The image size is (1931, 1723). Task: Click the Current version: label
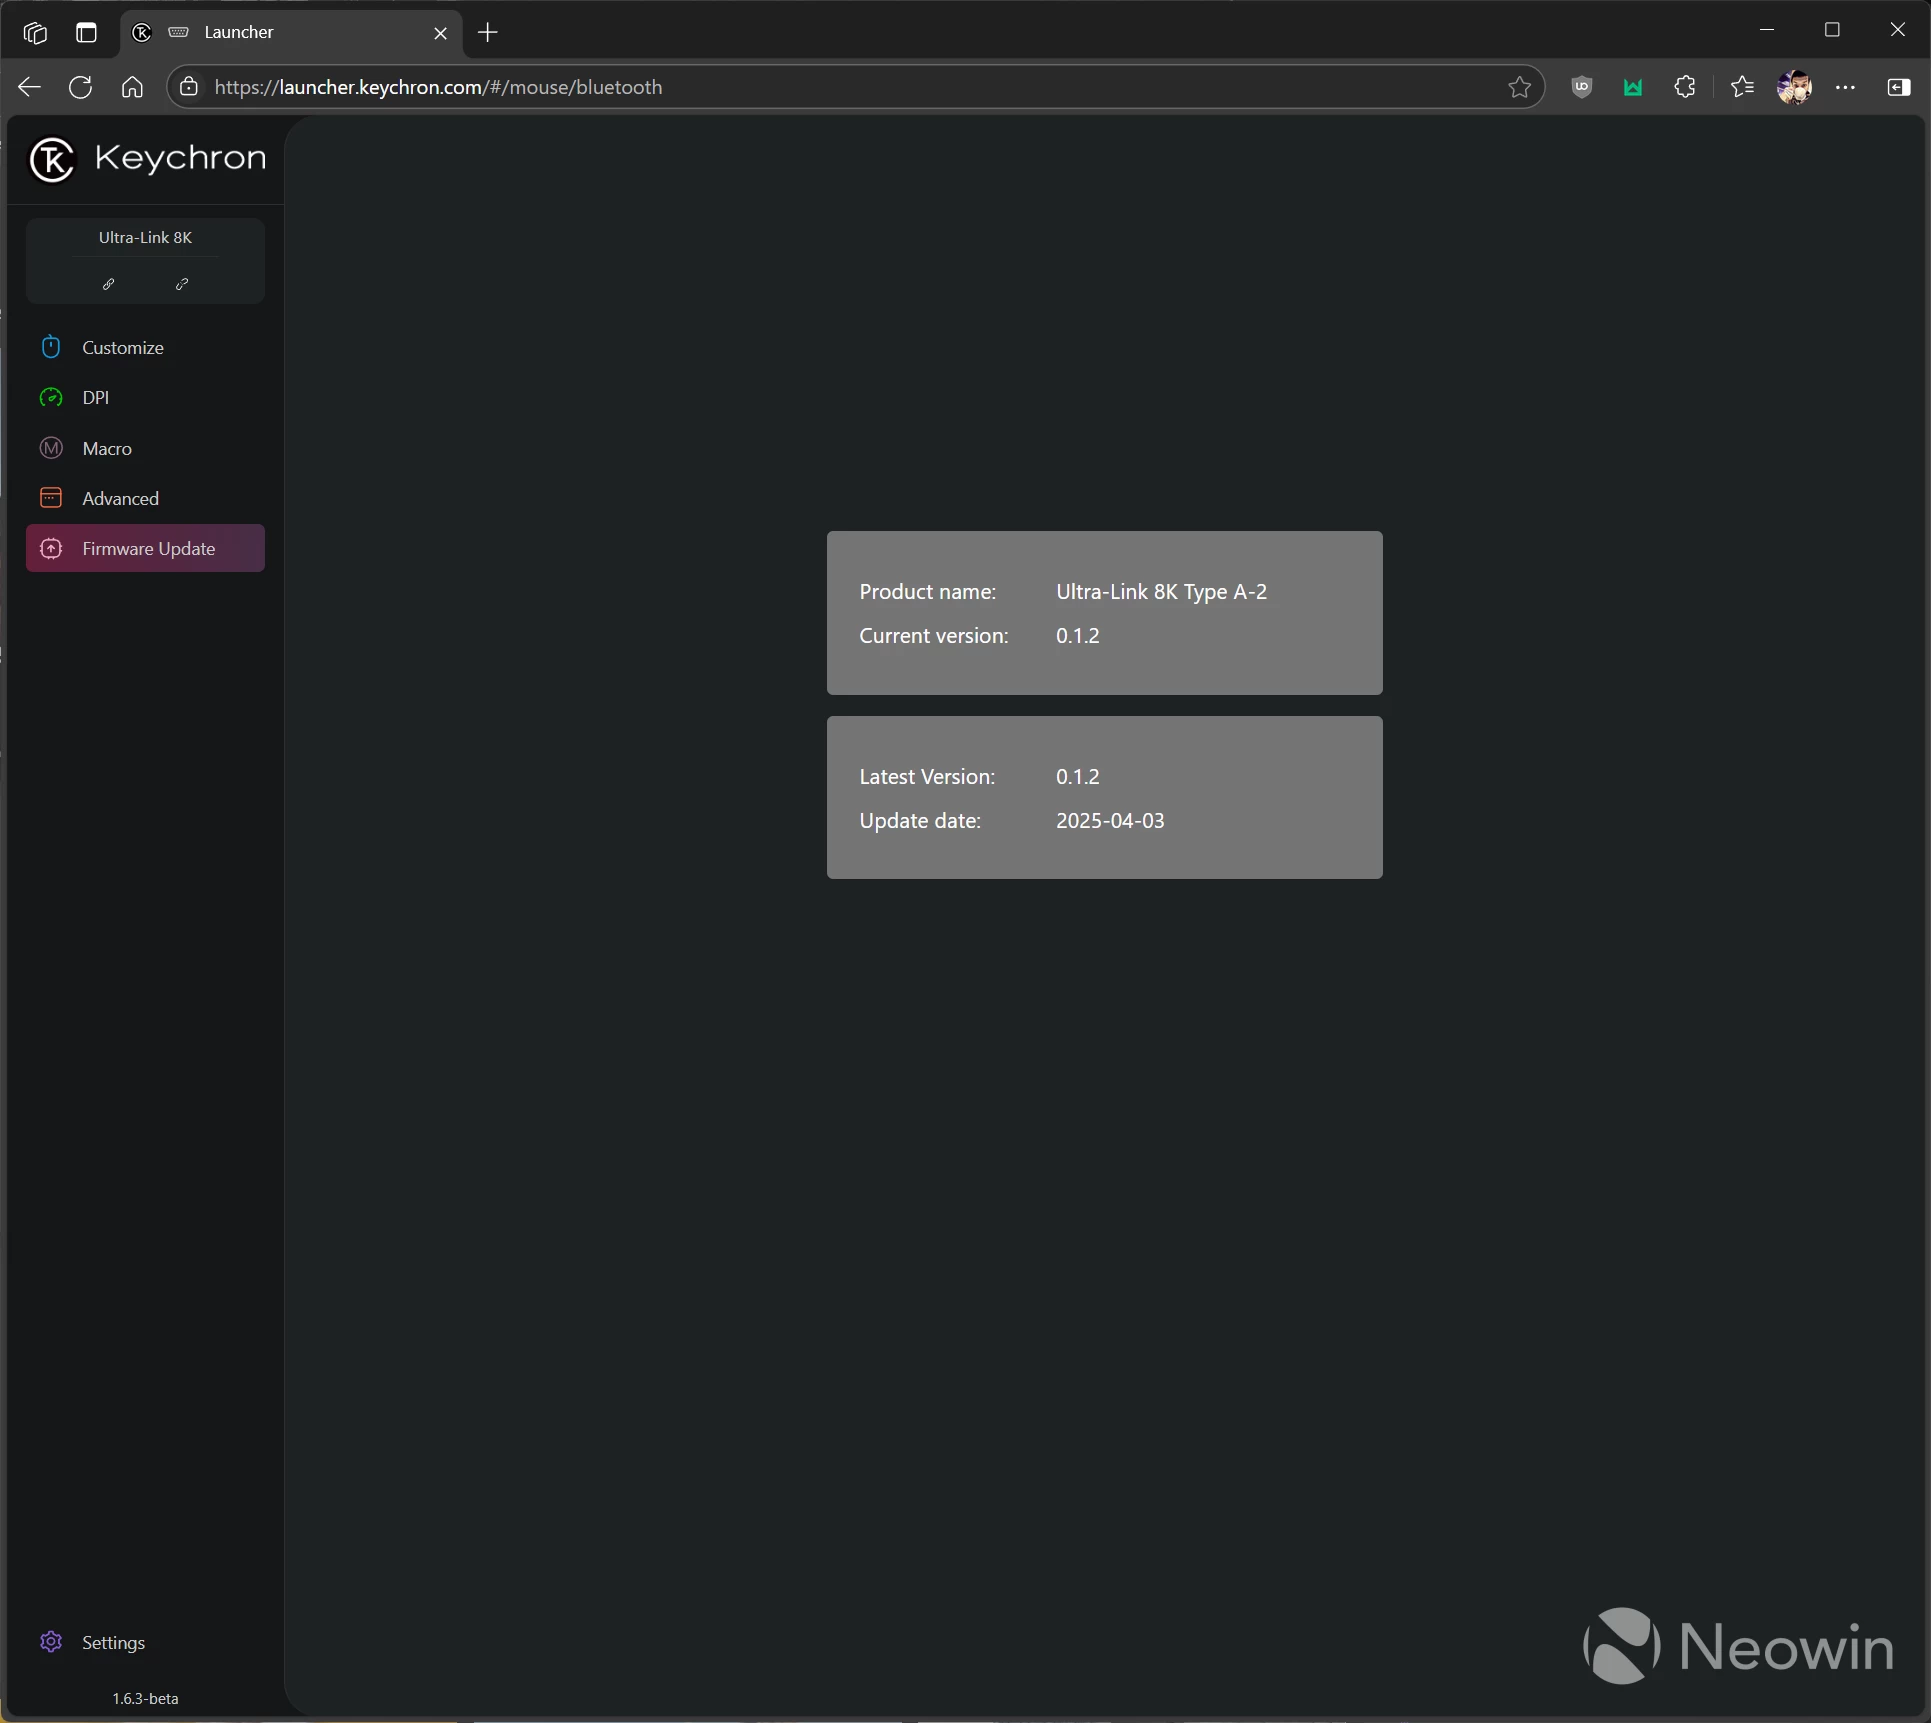pyautogui.click(x=933, y=635)
